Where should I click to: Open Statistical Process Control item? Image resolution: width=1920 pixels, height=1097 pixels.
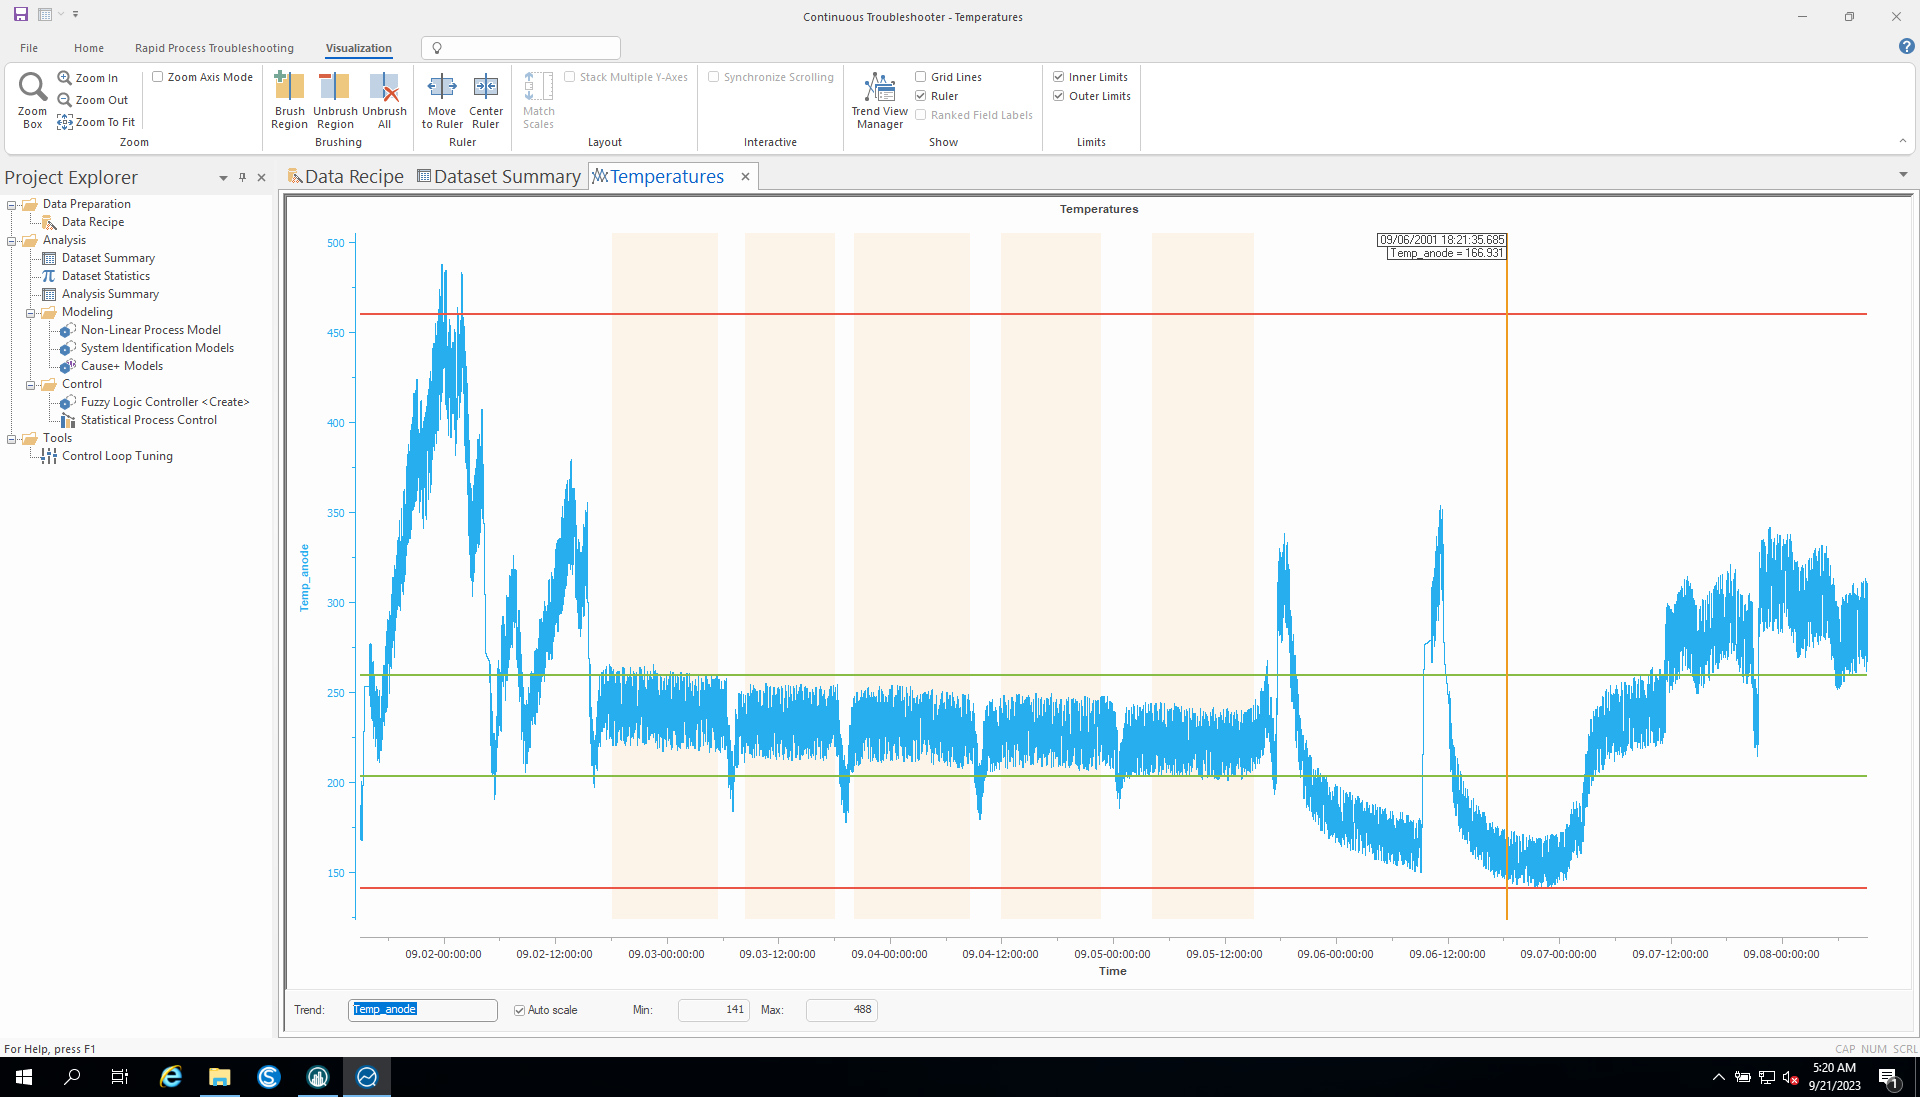148,420
